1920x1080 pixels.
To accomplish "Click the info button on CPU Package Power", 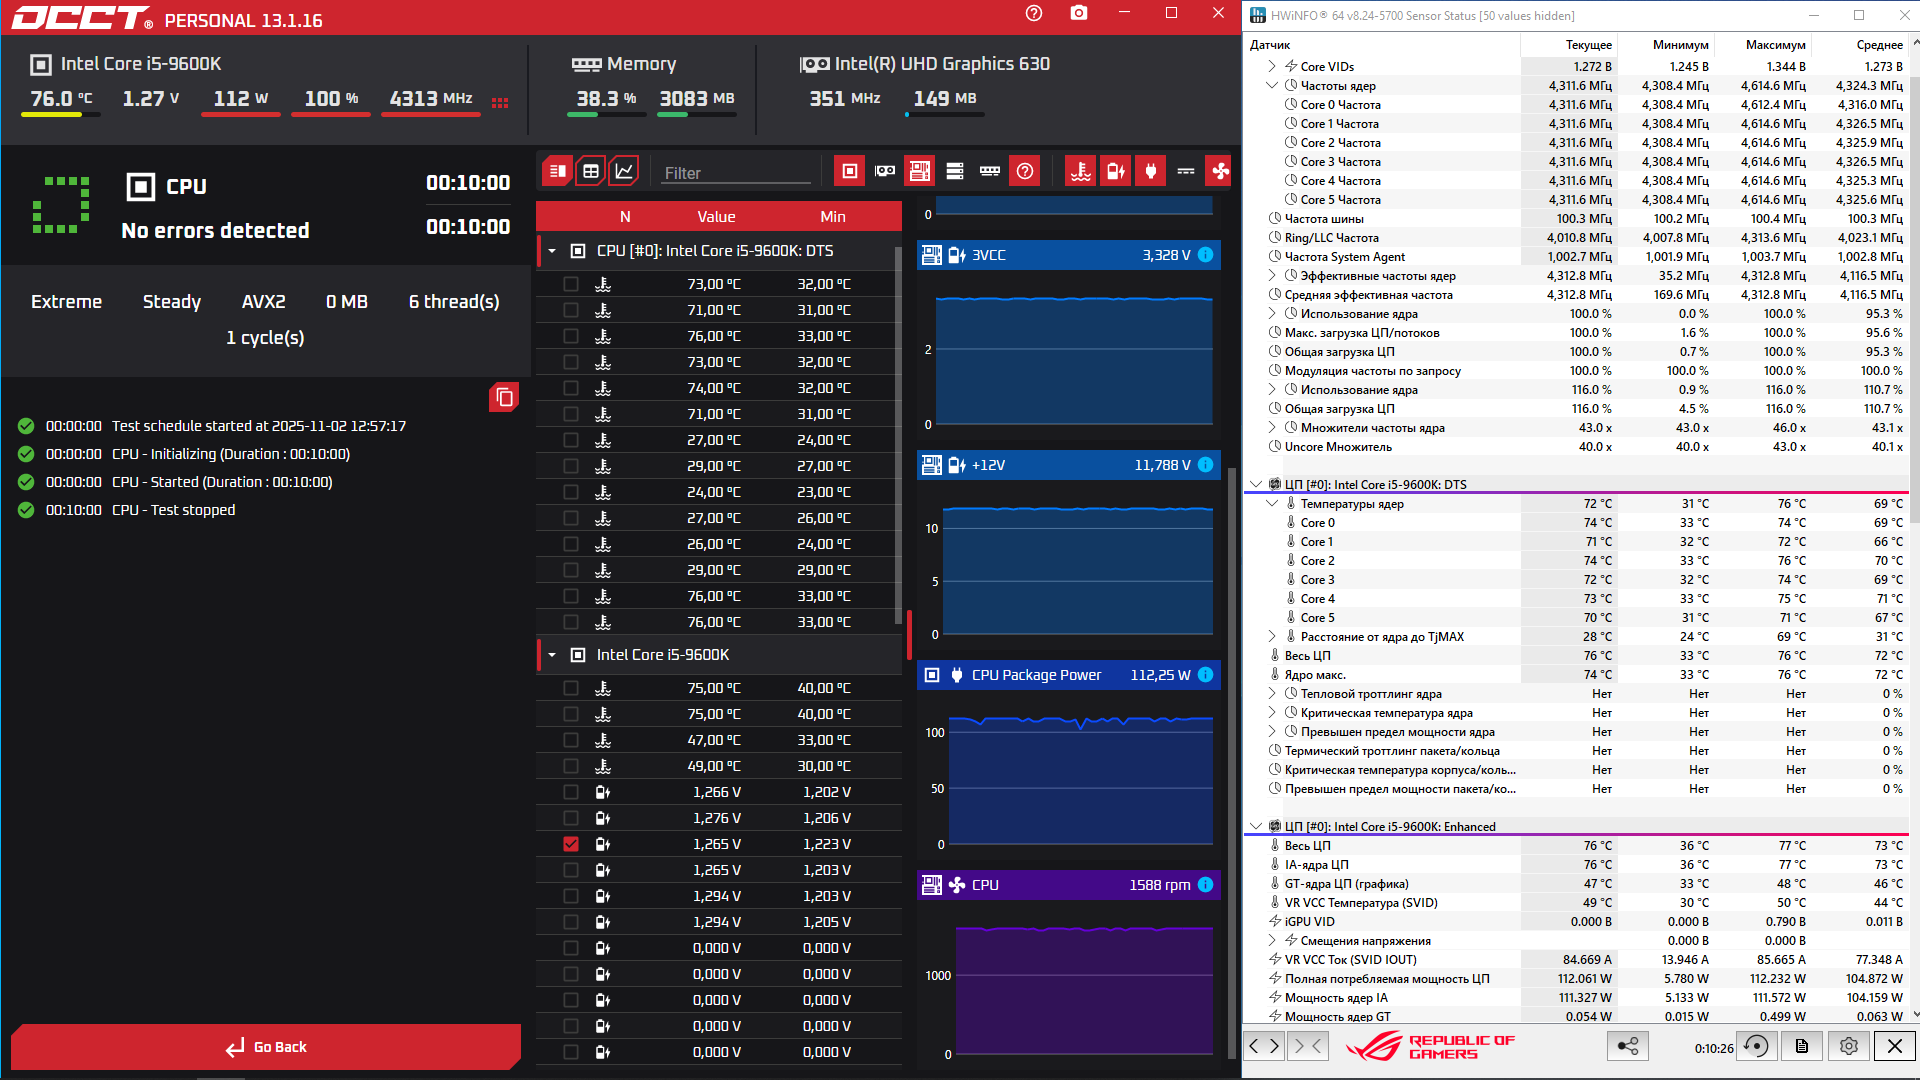I will tap(1206, 675).
